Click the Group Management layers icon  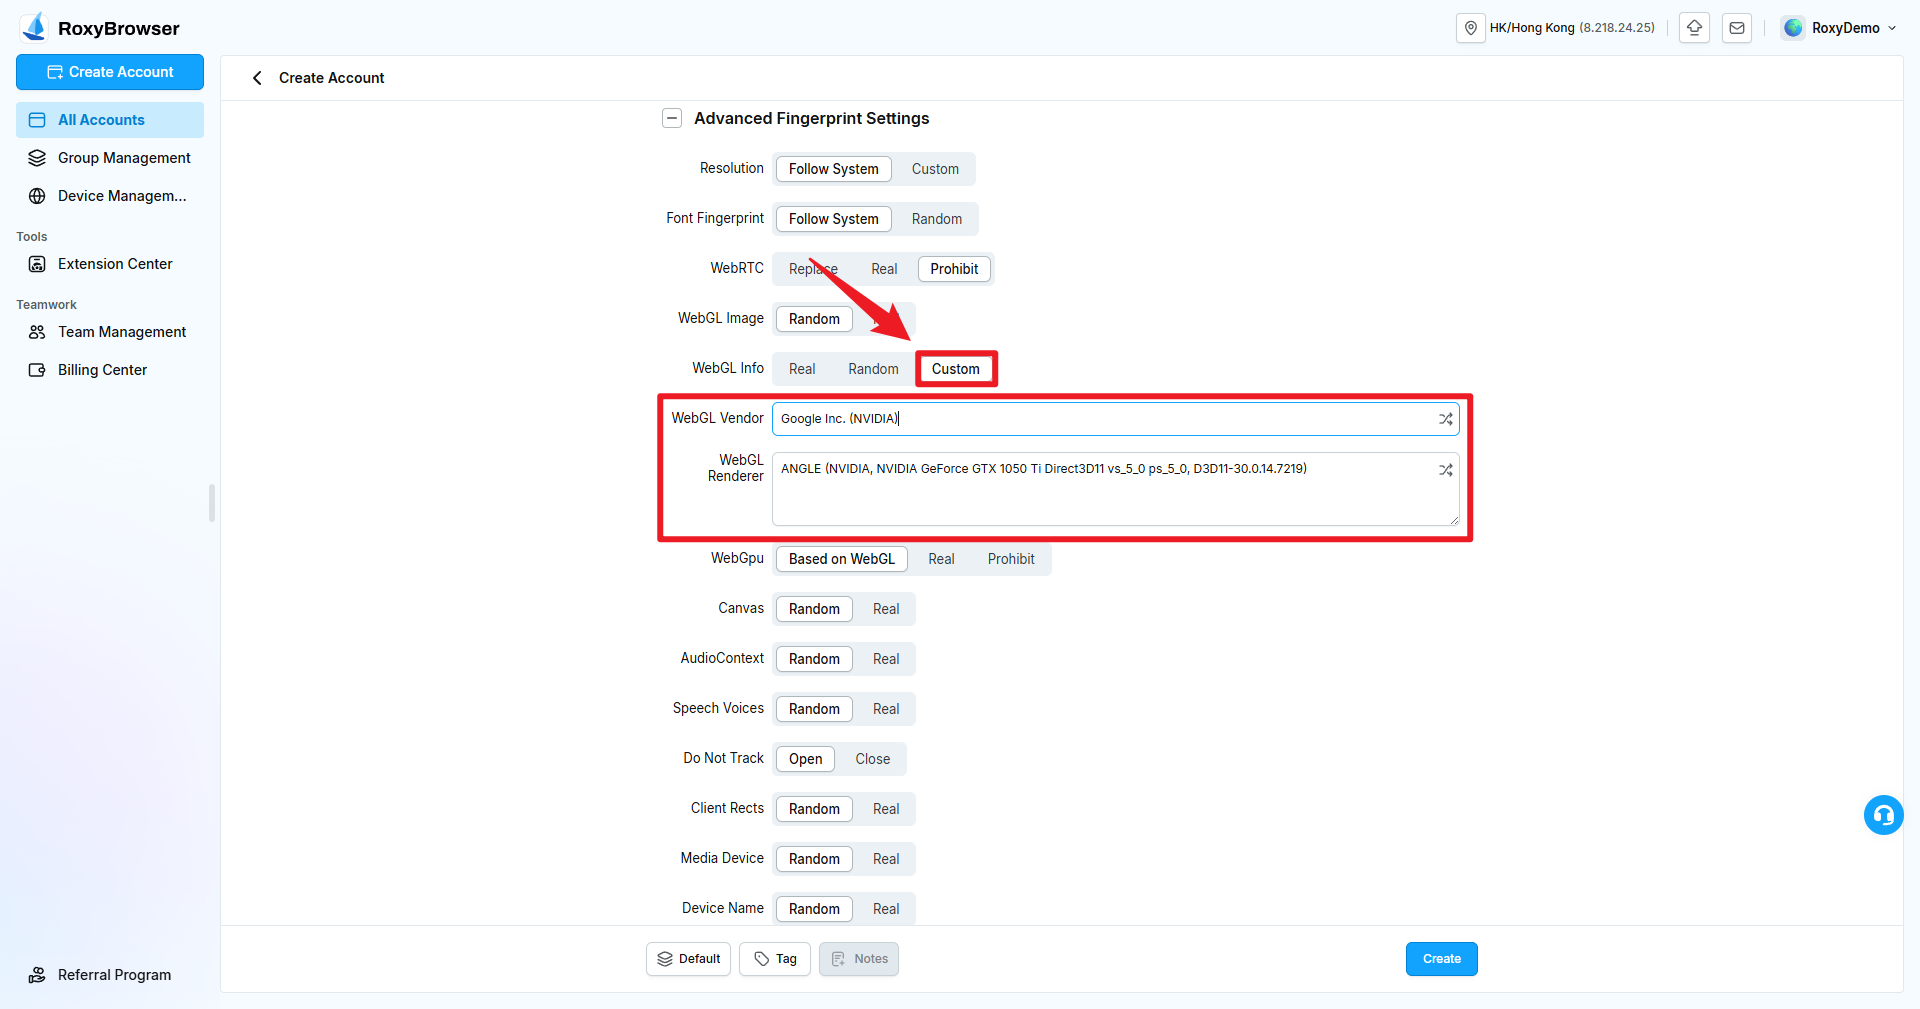(37, 158)
